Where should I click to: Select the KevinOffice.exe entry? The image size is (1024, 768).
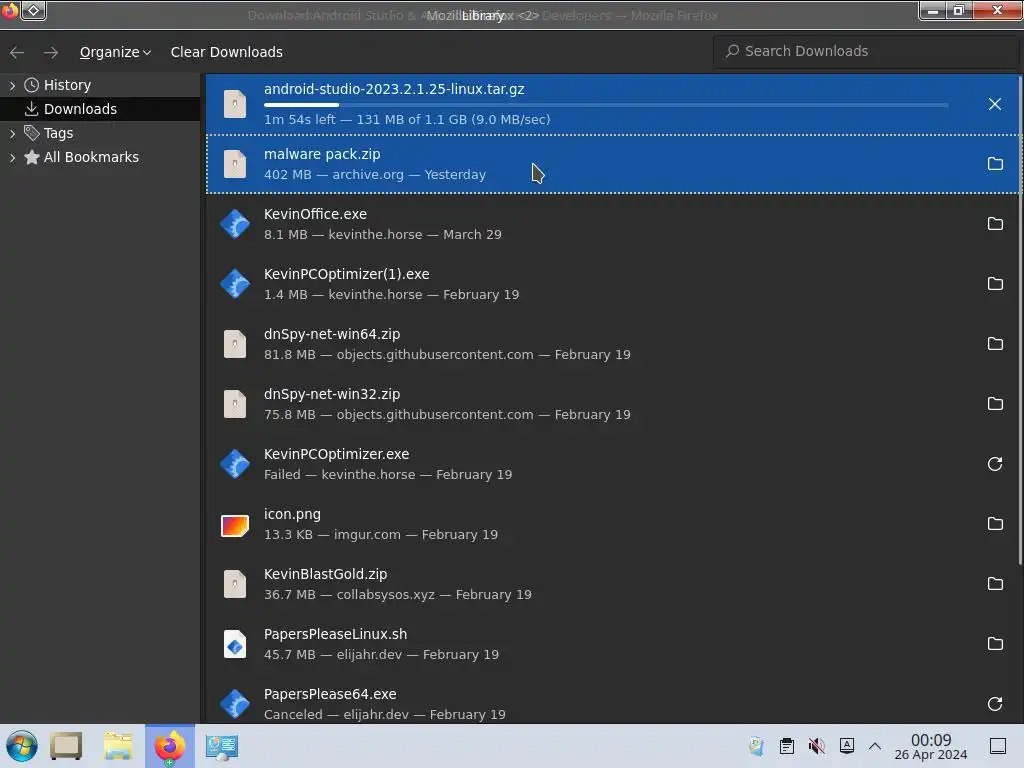(613, 224)
